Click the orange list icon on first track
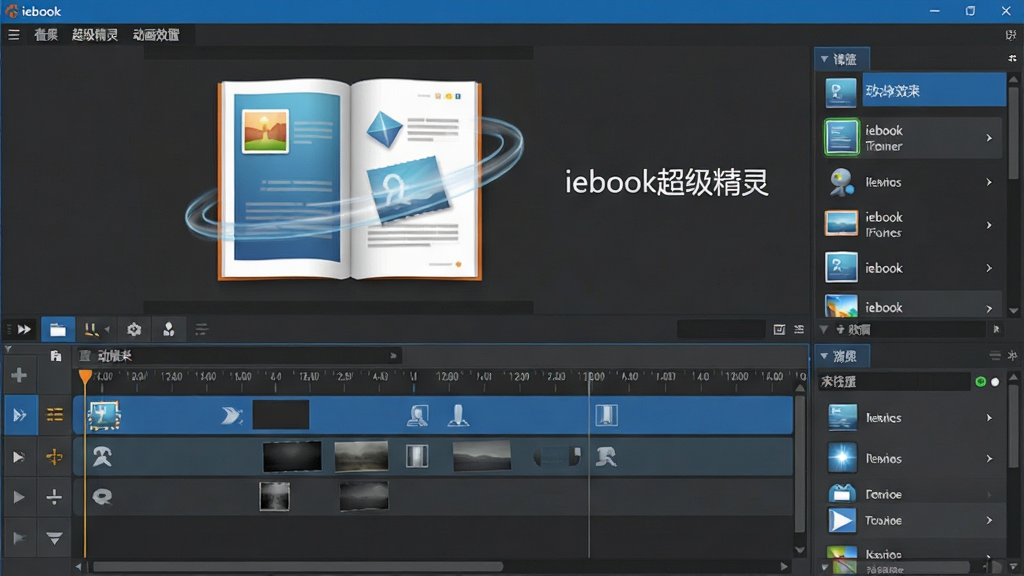The height and width of the screenshot is (576, 1024). coord(55,415)
